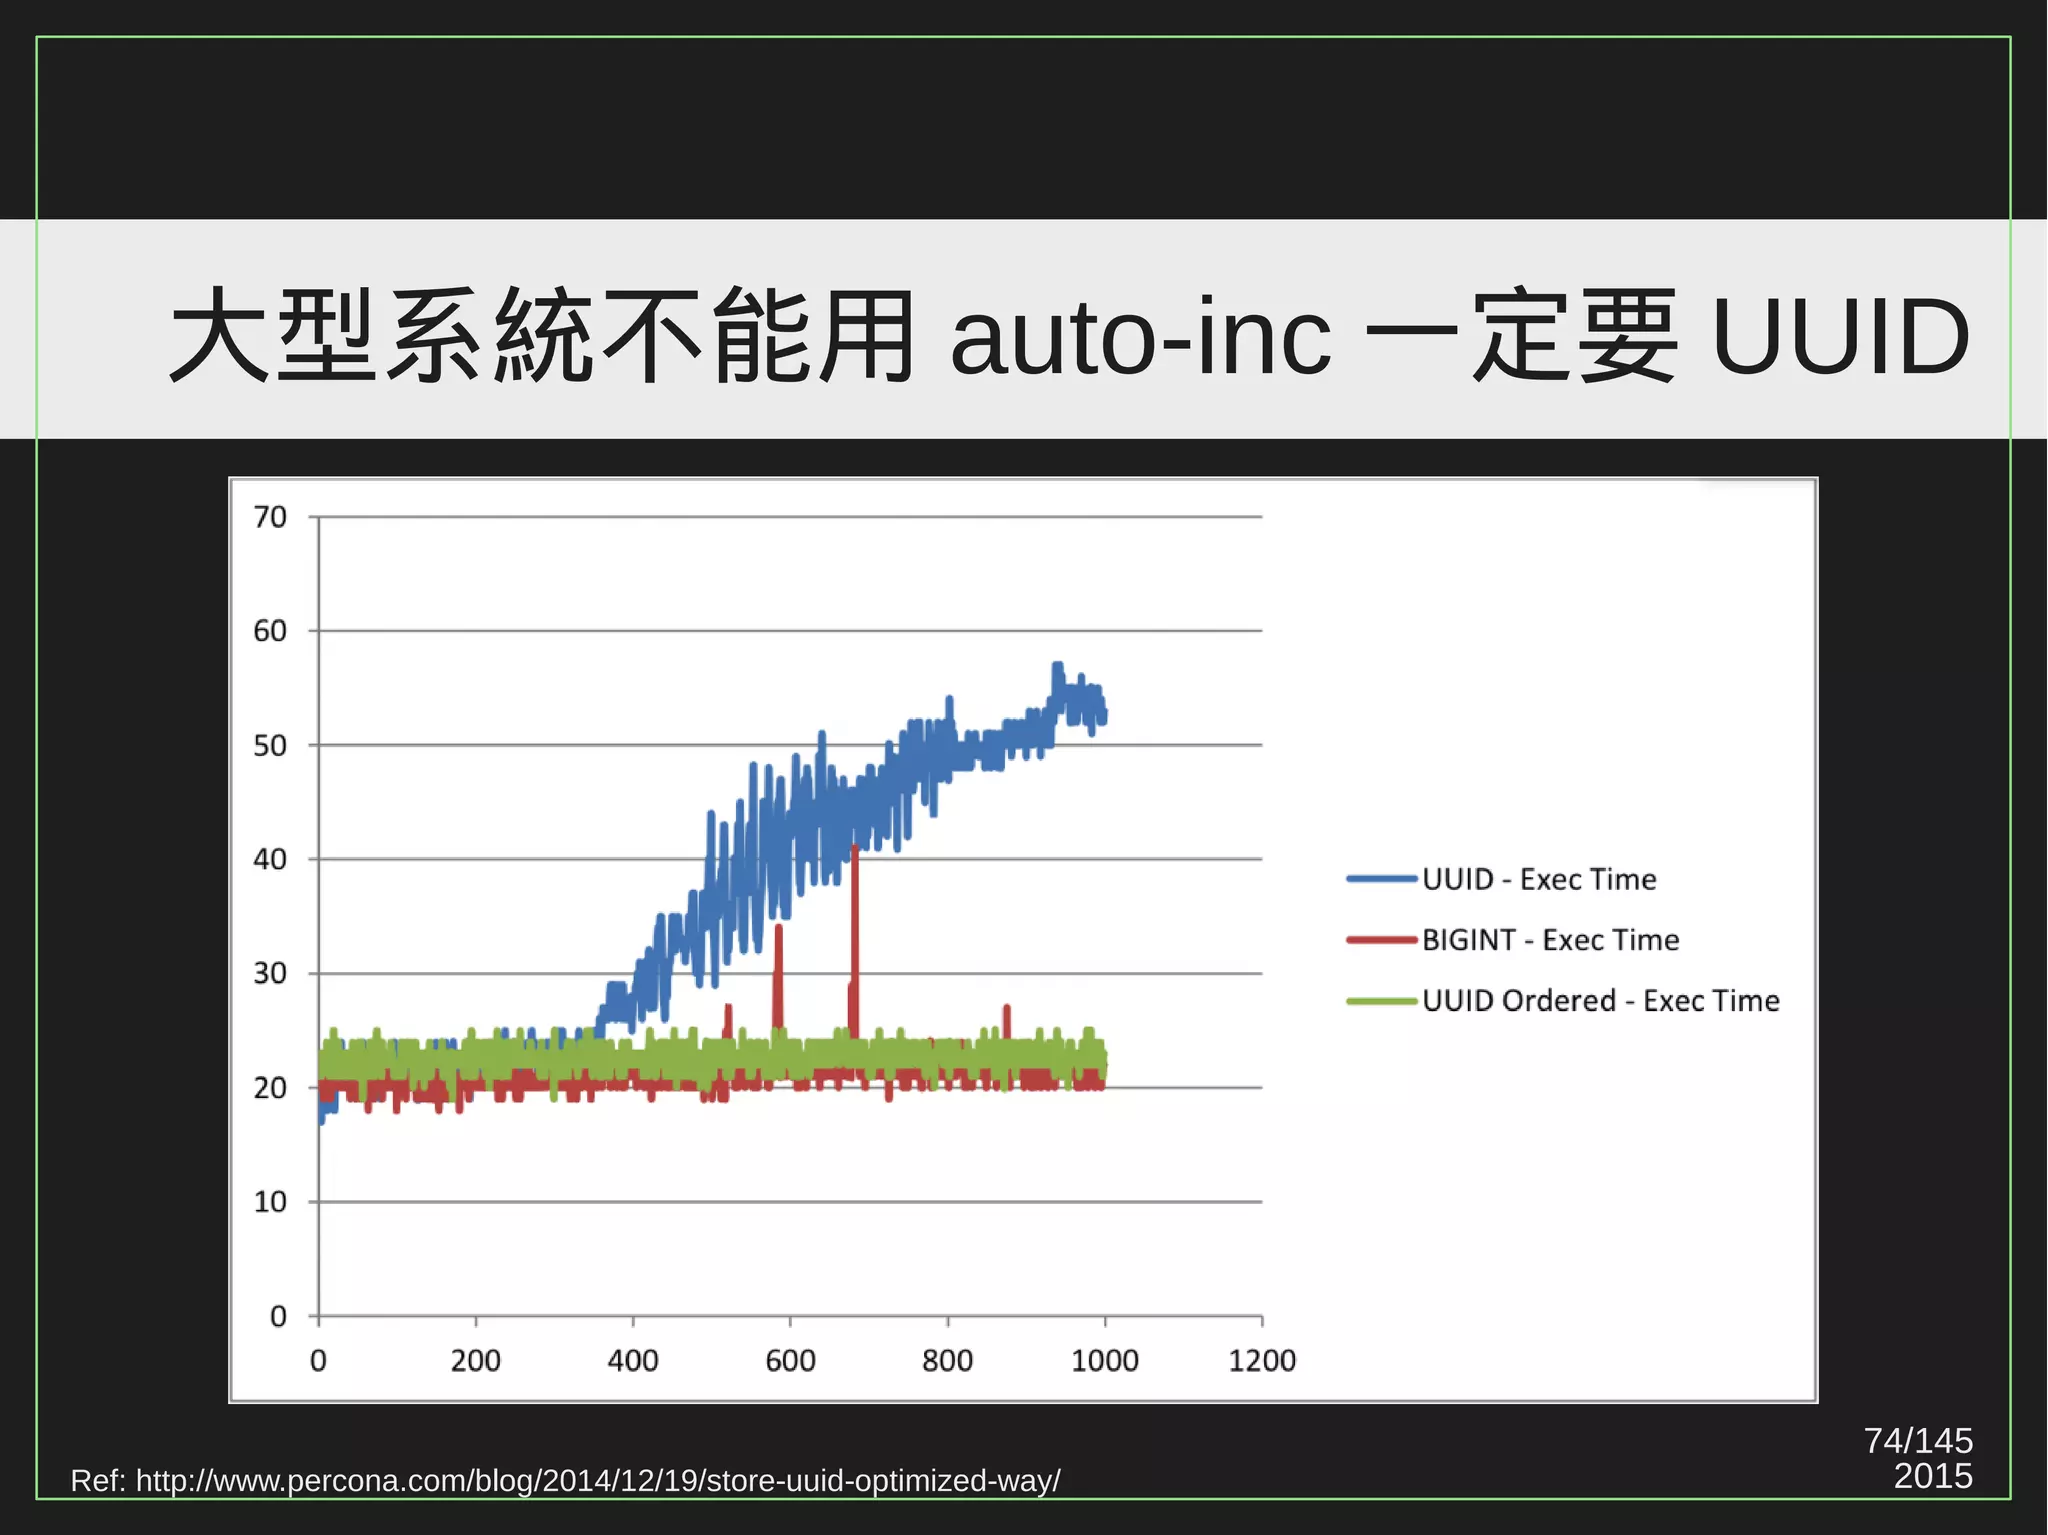
Task: Click the blue UUID legend line swatch
Action: coord(1382,879)
